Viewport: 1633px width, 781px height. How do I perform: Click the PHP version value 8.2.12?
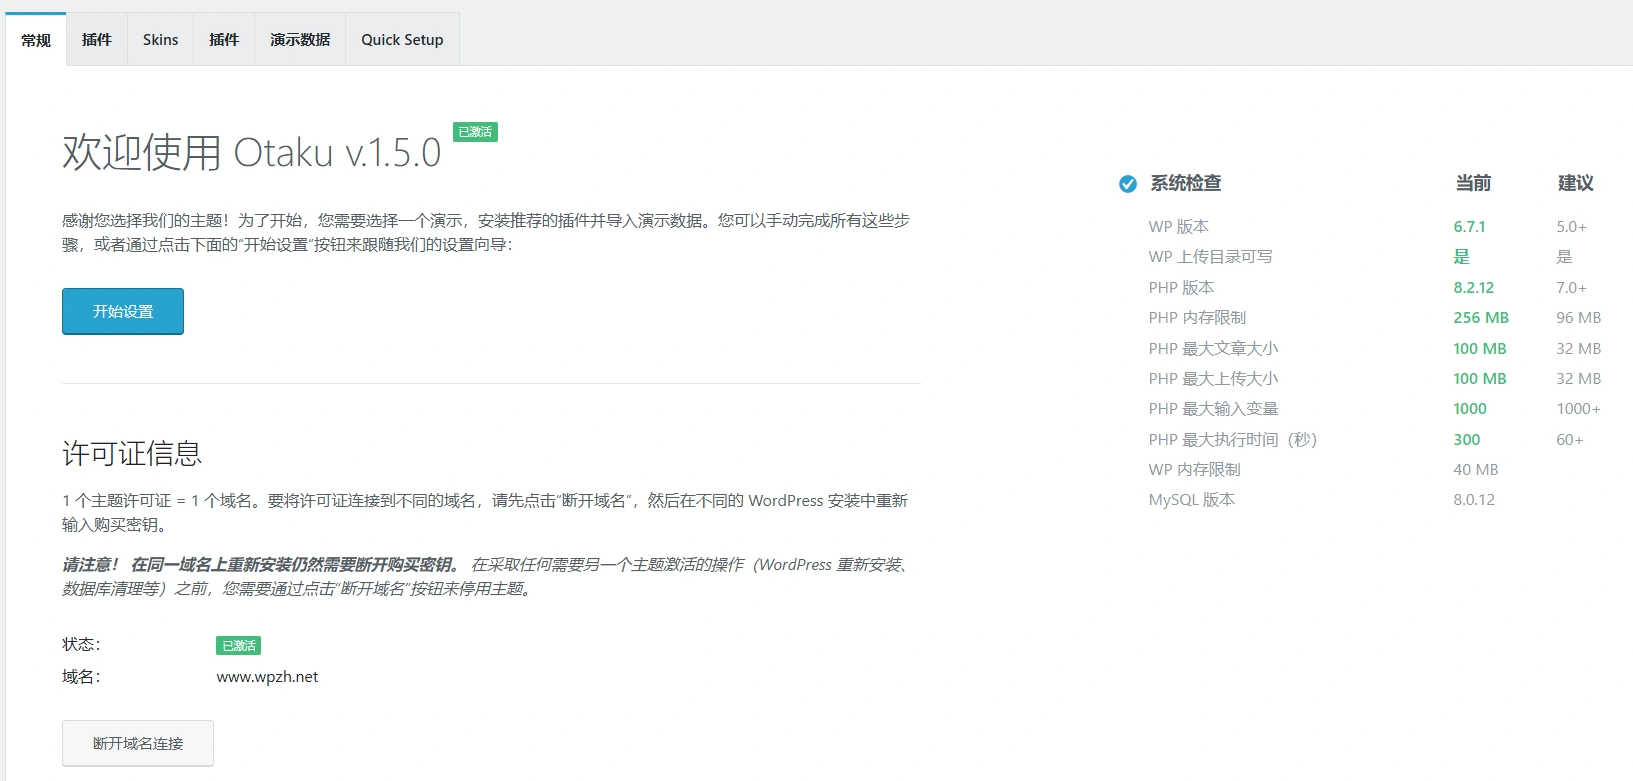[x=1473, y=288]
